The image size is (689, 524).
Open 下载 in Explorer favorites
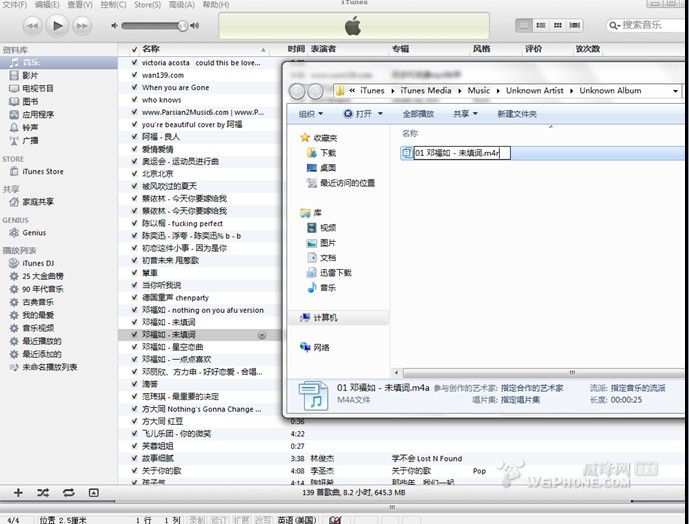tap(322, 153)
